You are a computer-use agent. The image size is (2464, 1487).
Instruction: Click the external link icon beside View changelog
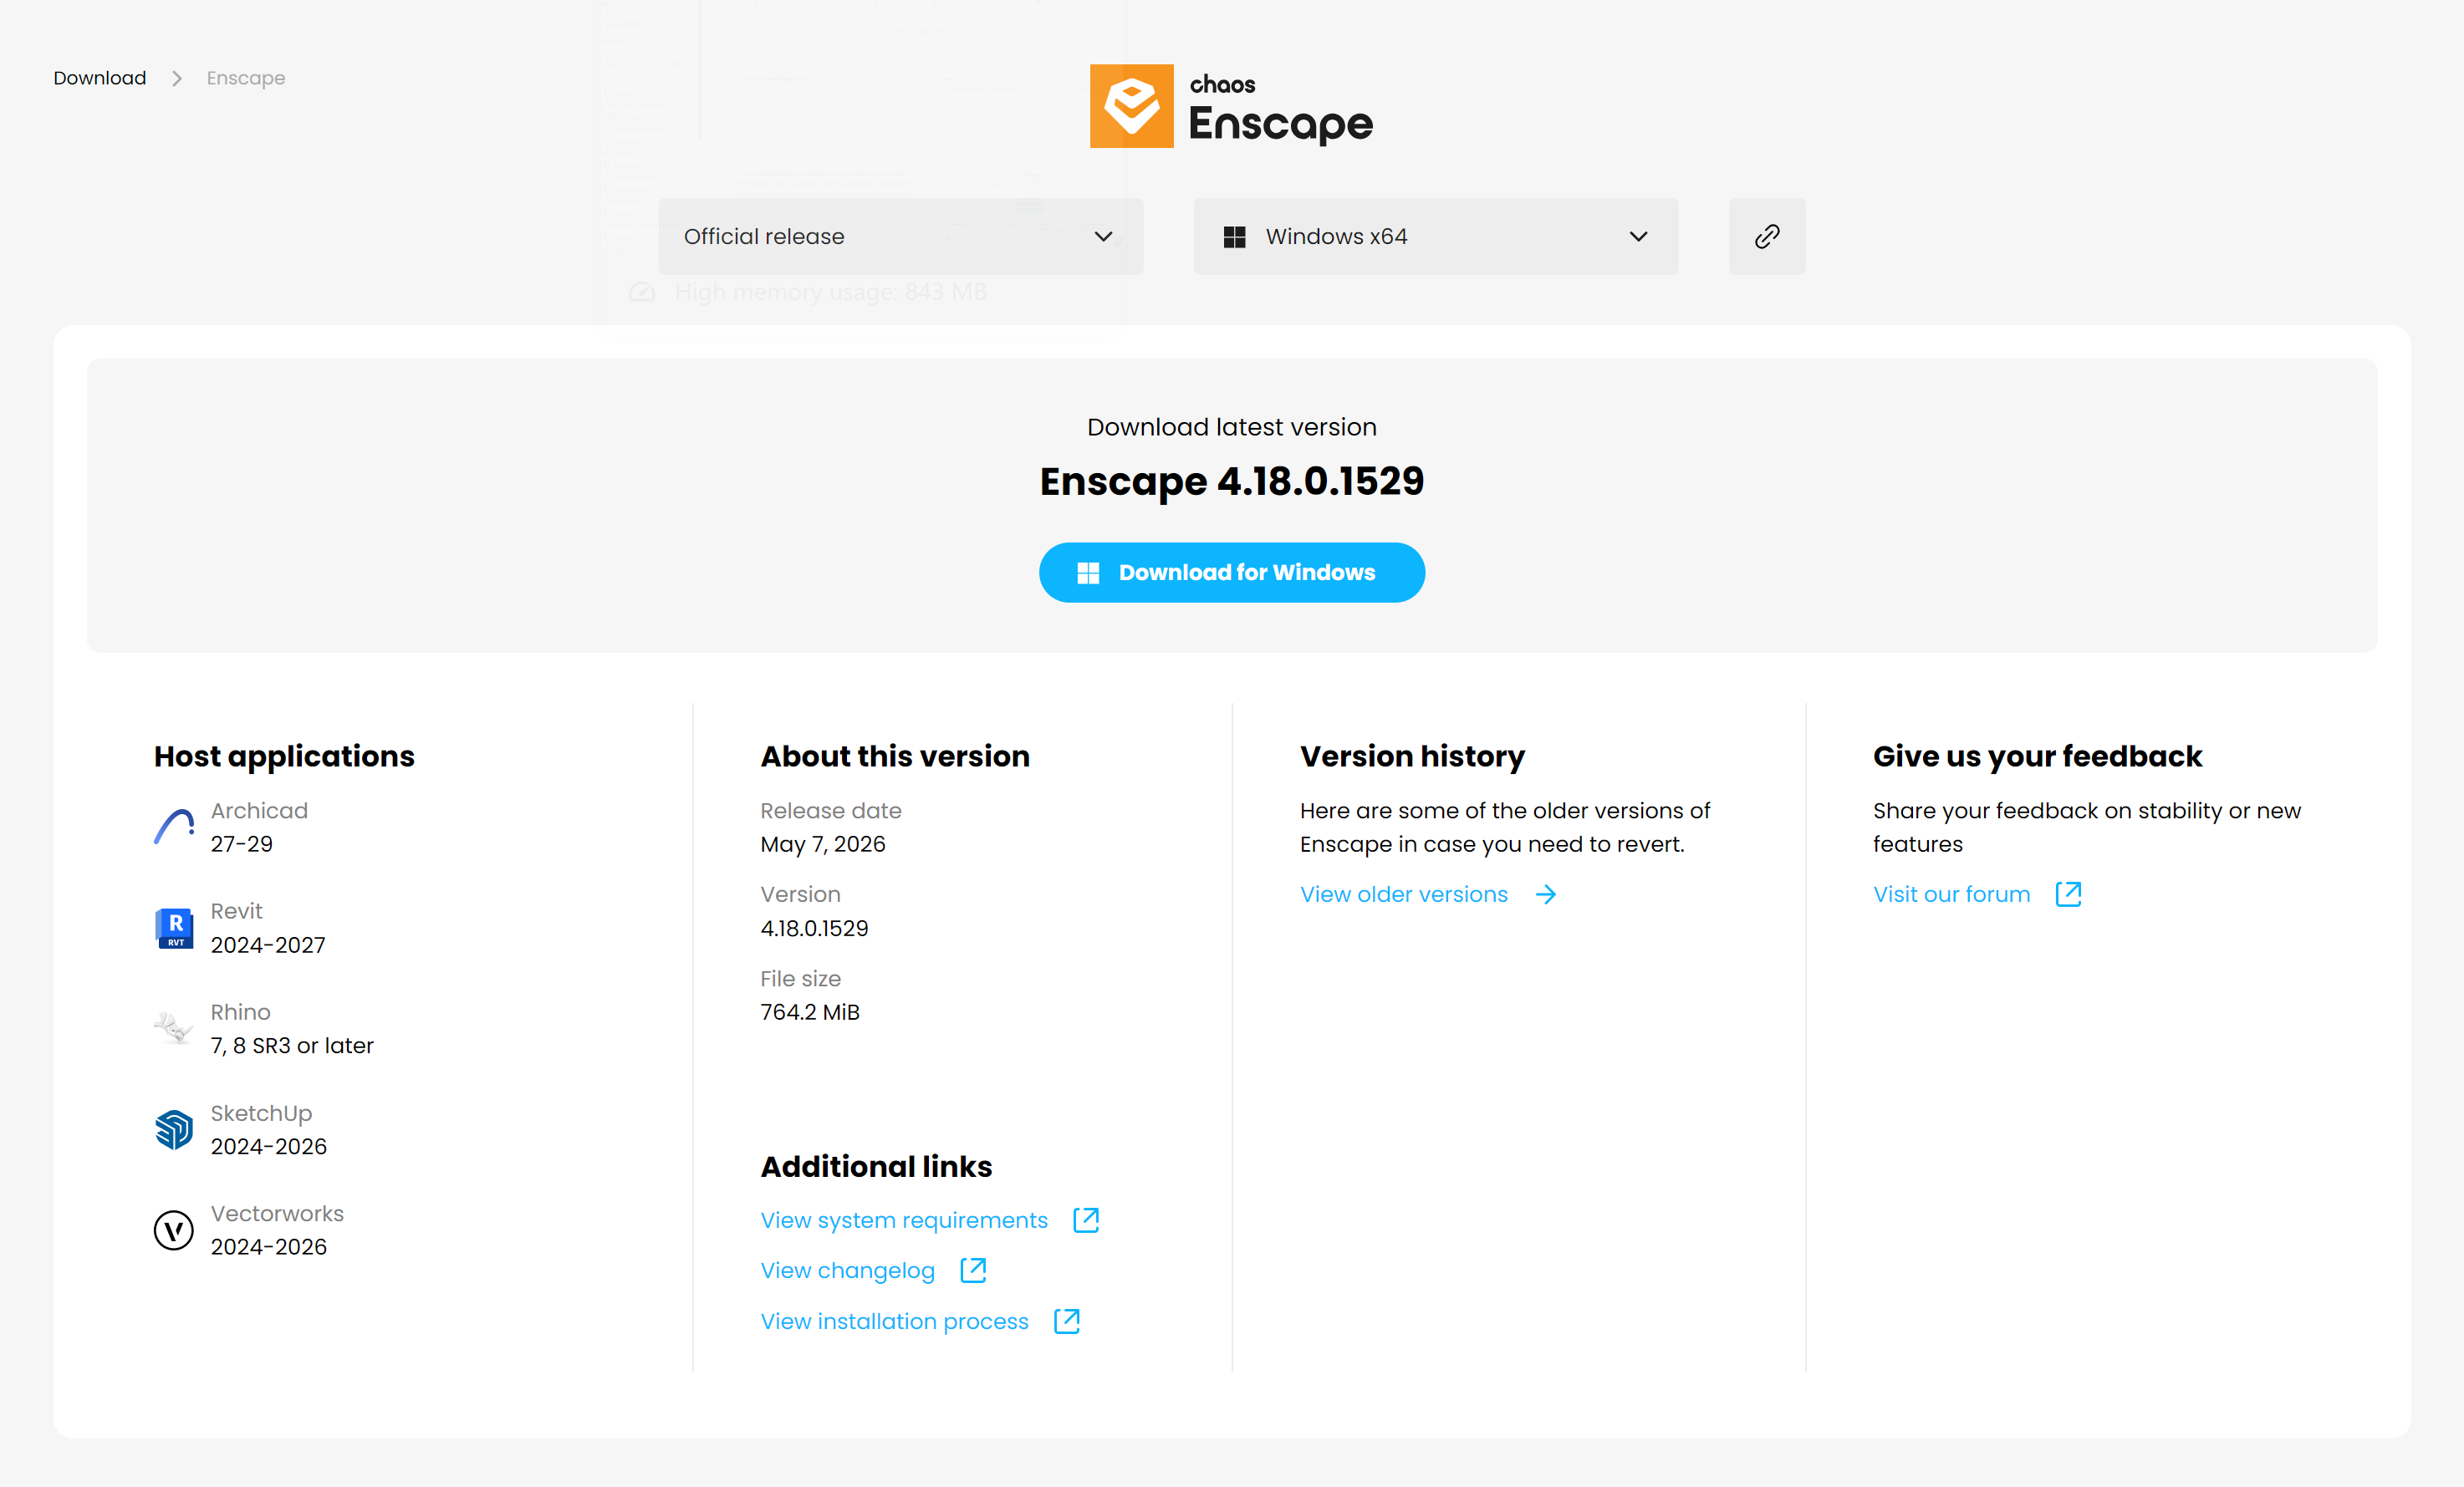pos(973,1270)
